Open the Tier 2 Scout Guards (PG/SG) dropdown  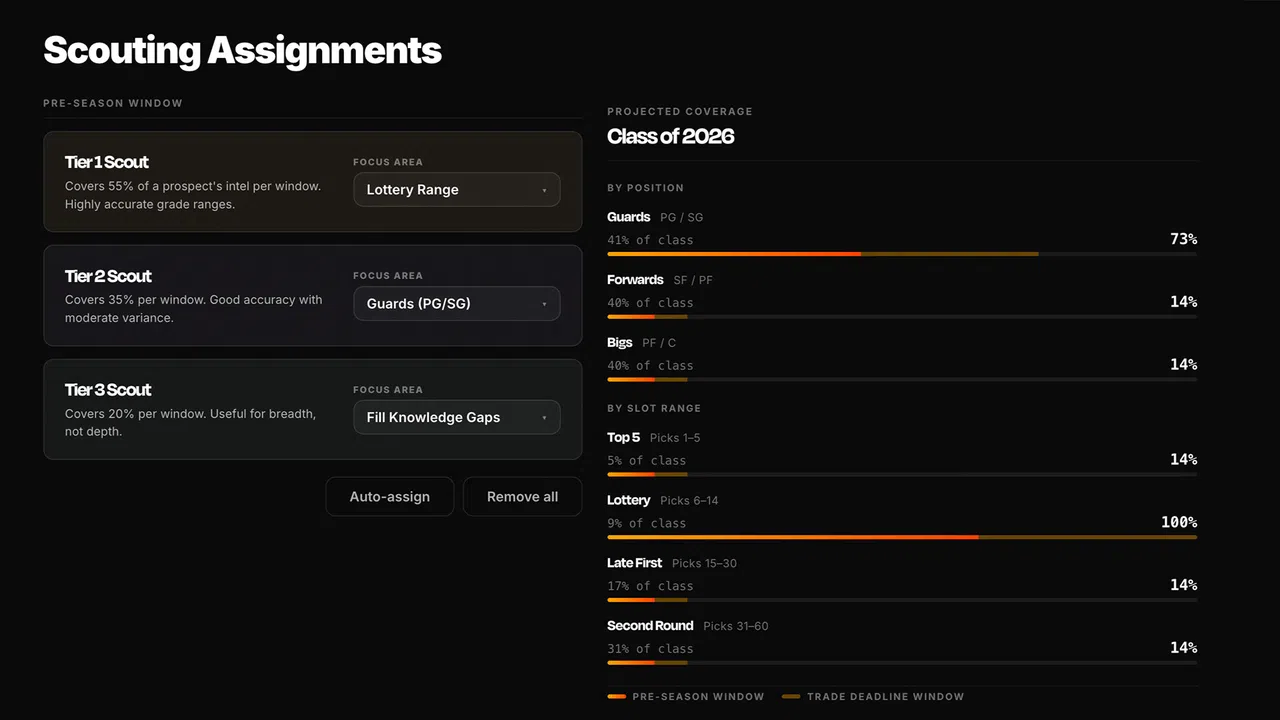point(456,304)
